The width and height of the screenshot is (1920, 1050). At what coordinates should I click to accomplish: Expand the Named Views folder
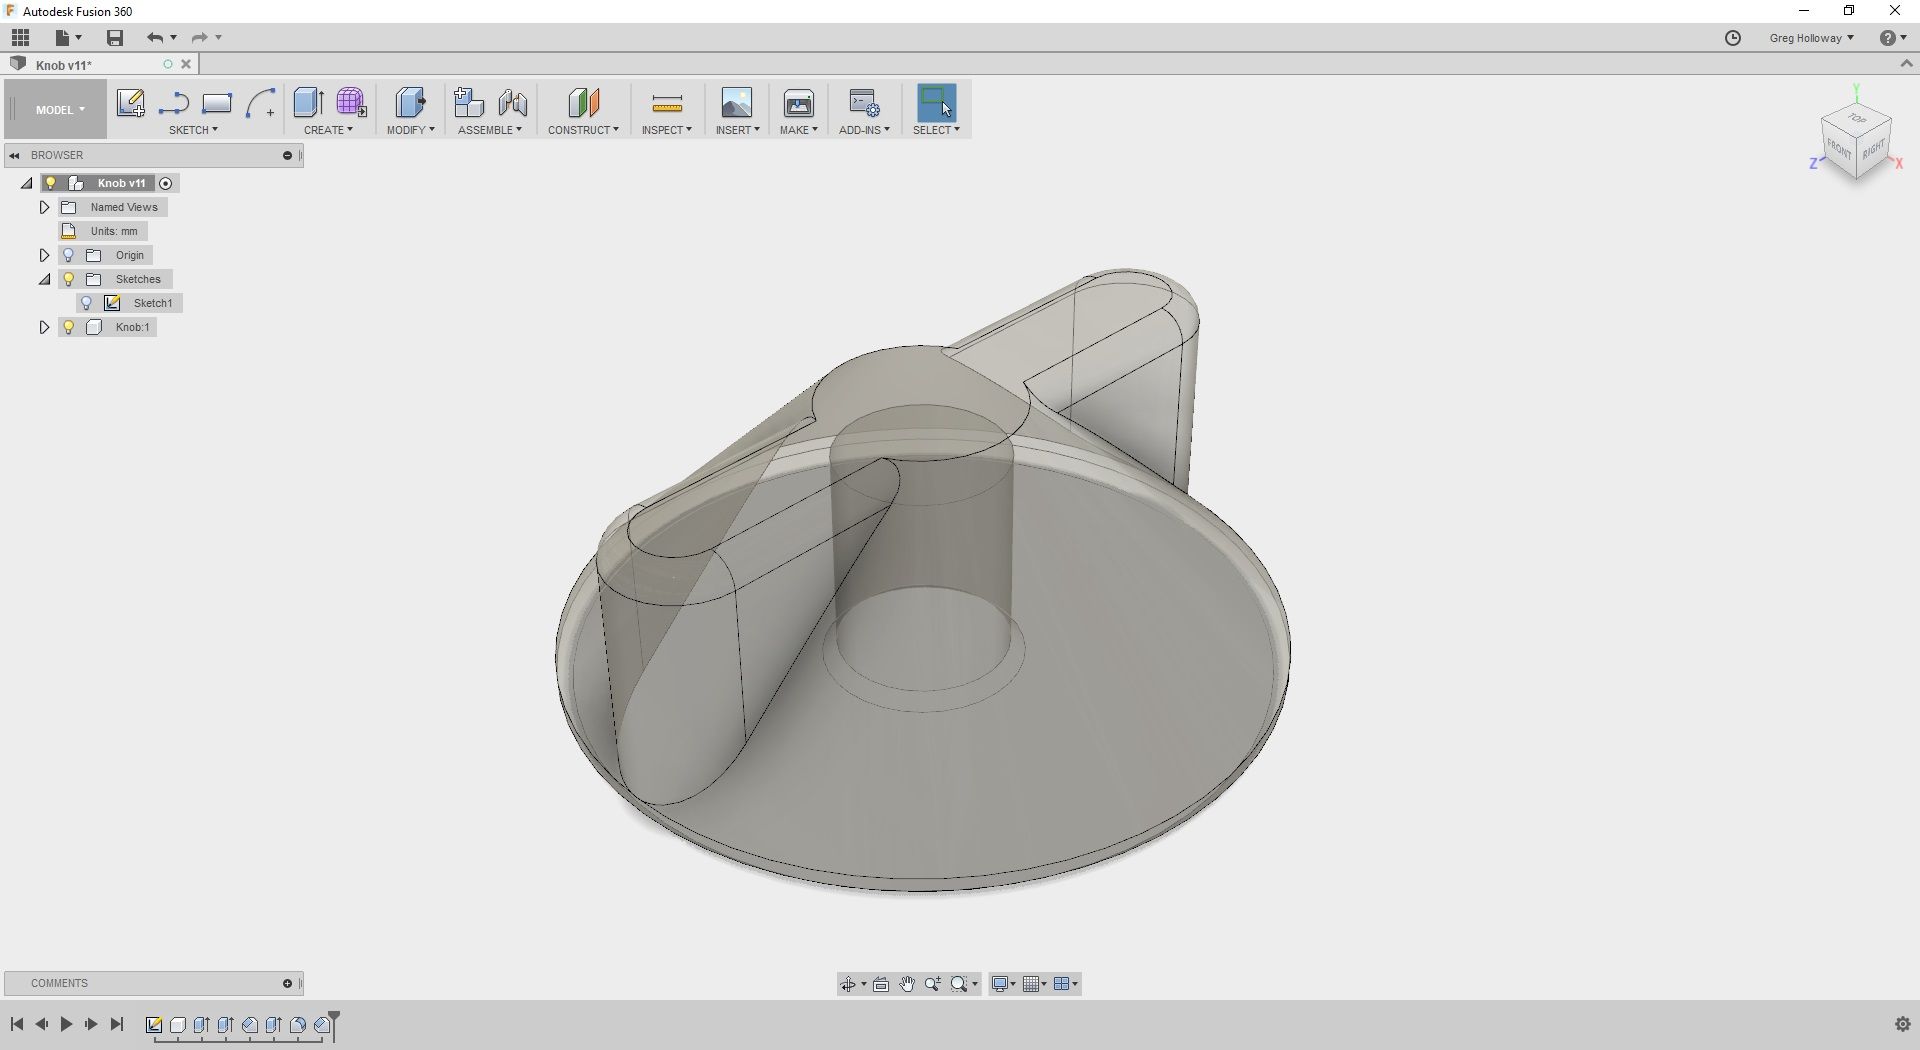[44, 207]
